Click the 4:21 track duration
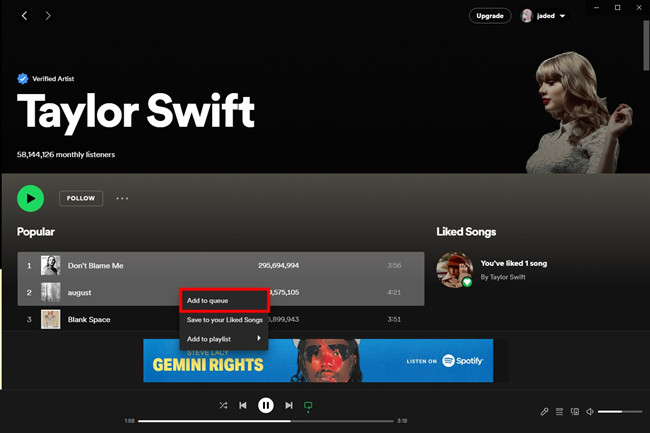The image size is (650, 433). click(394, 292)
